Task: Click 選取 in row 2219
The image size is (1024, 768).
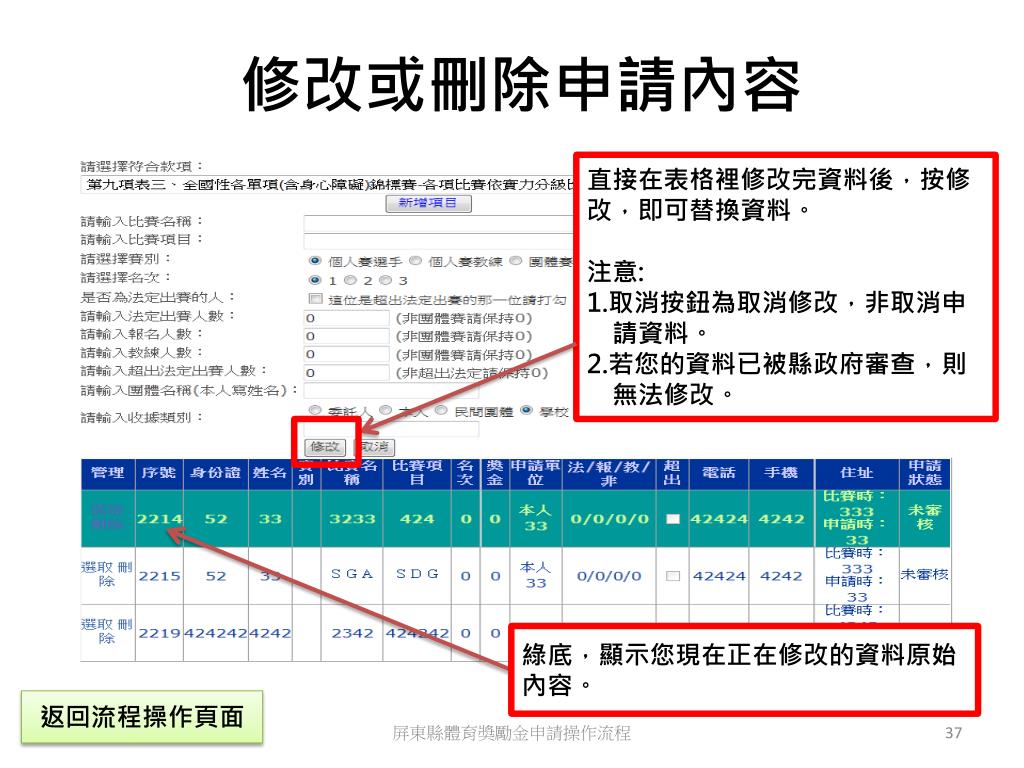Action: 97,624
